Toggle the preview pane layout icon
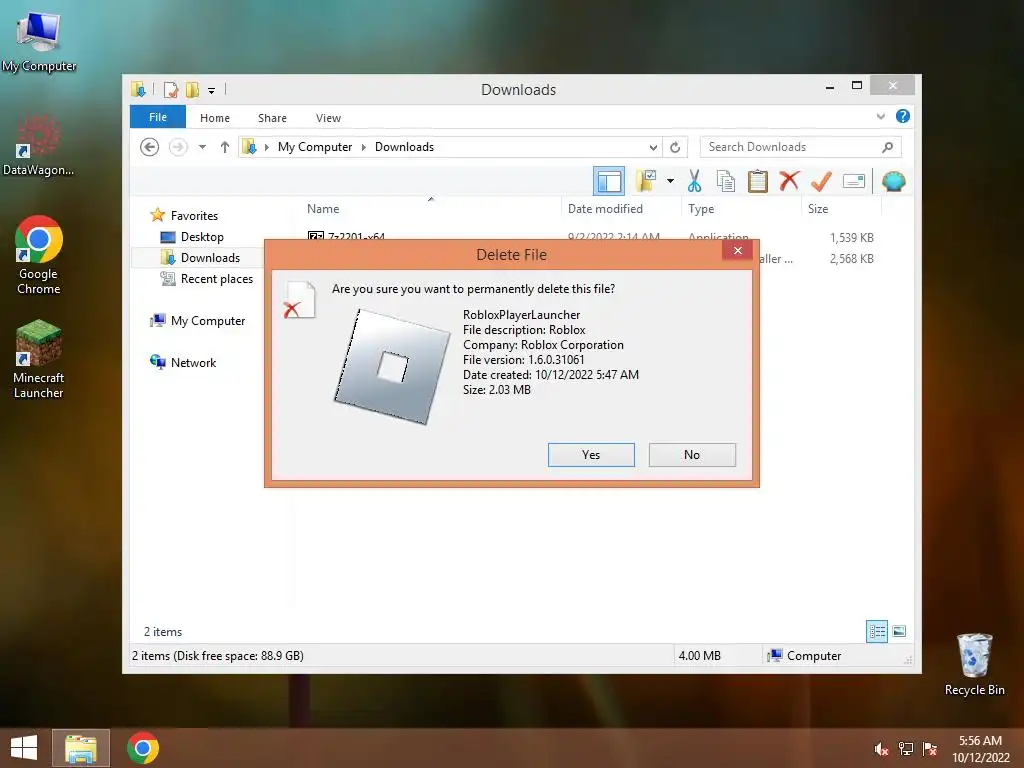Viewport: 1024px width, 768px height. click(609, 181)
